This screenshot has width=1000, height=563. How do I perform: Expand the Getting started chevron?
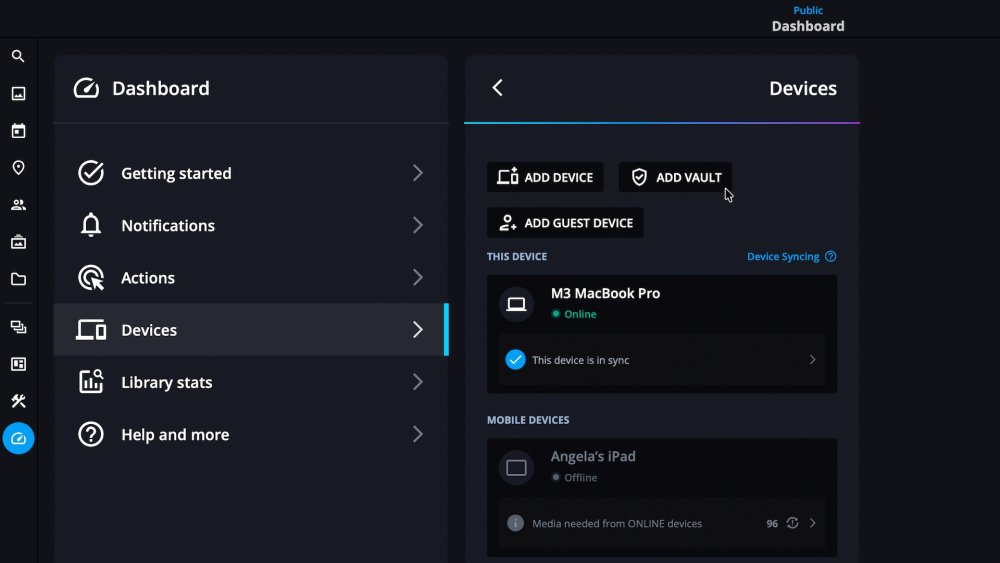[x=418, y=173]
